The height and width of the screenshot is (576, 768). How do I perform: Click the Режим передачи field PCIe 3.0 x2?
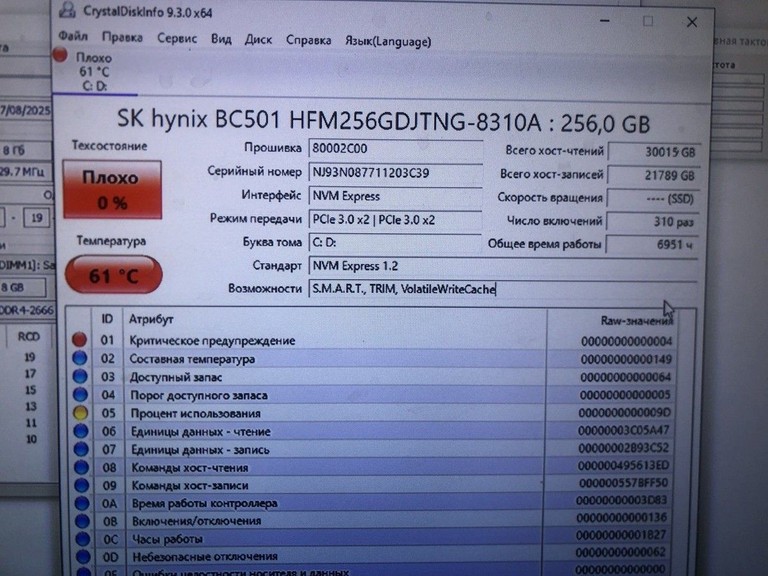pyautogui.click(x=395, y=220)
